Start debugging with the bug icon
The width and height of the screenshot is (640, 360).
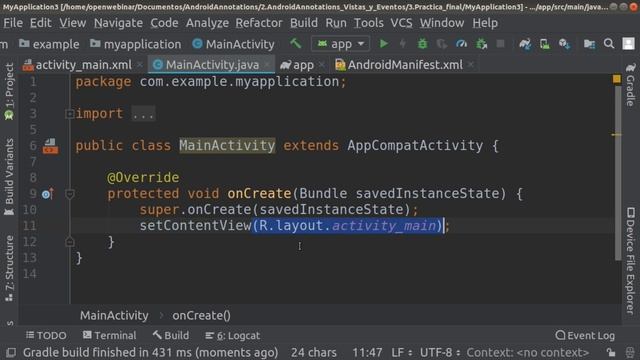pyautogui.click(x=422, y=44)
